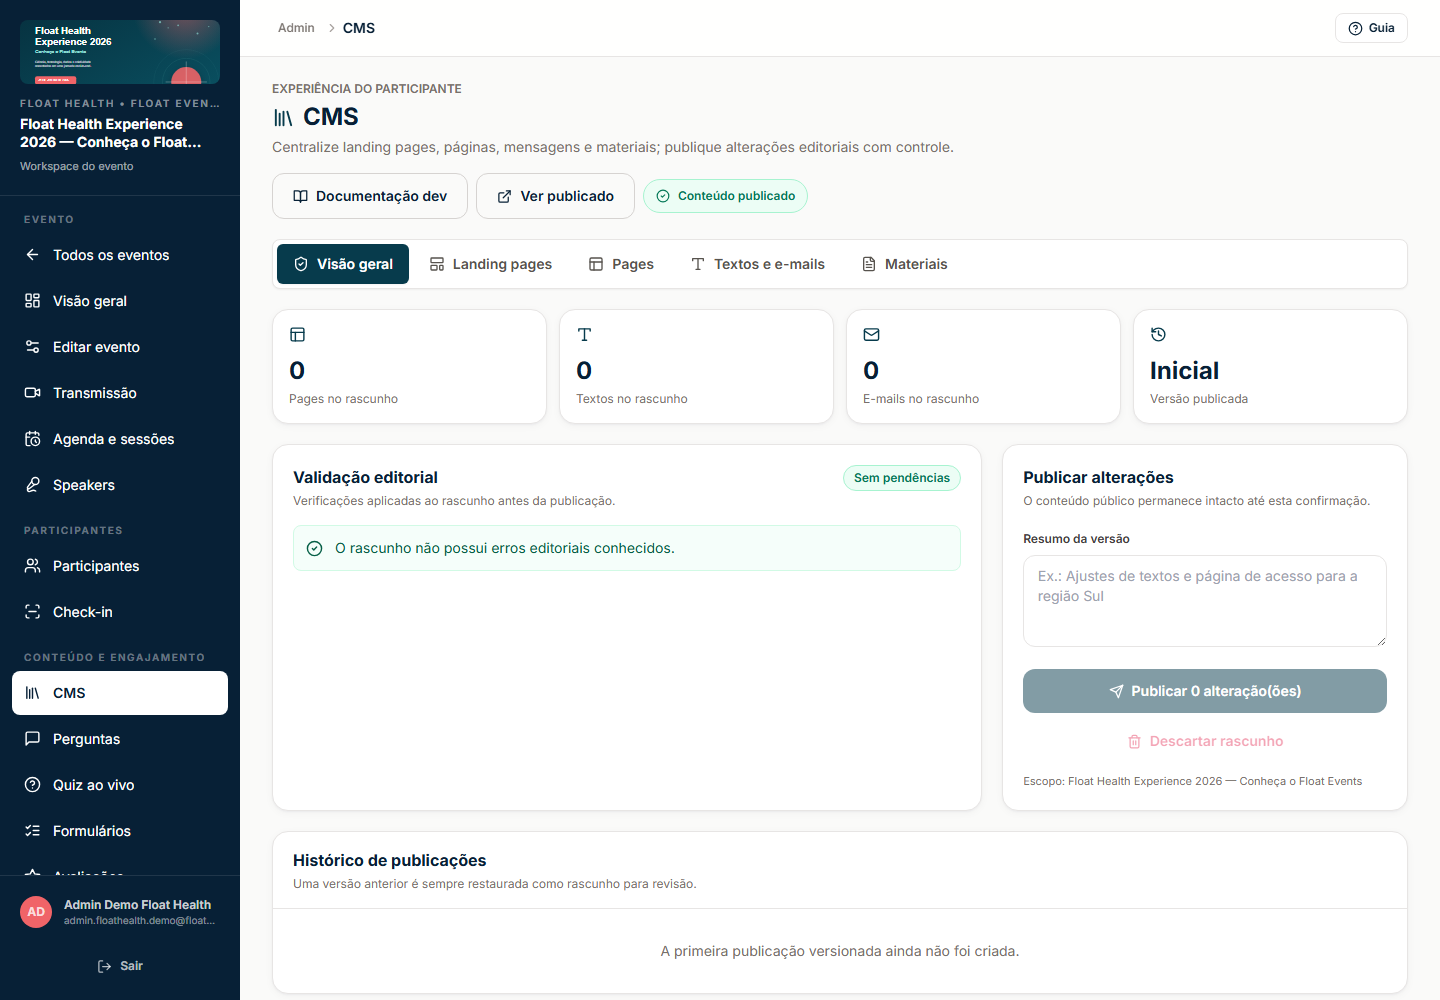
Task: Click the CMS heading library icon
Action: tap(283, 118)
